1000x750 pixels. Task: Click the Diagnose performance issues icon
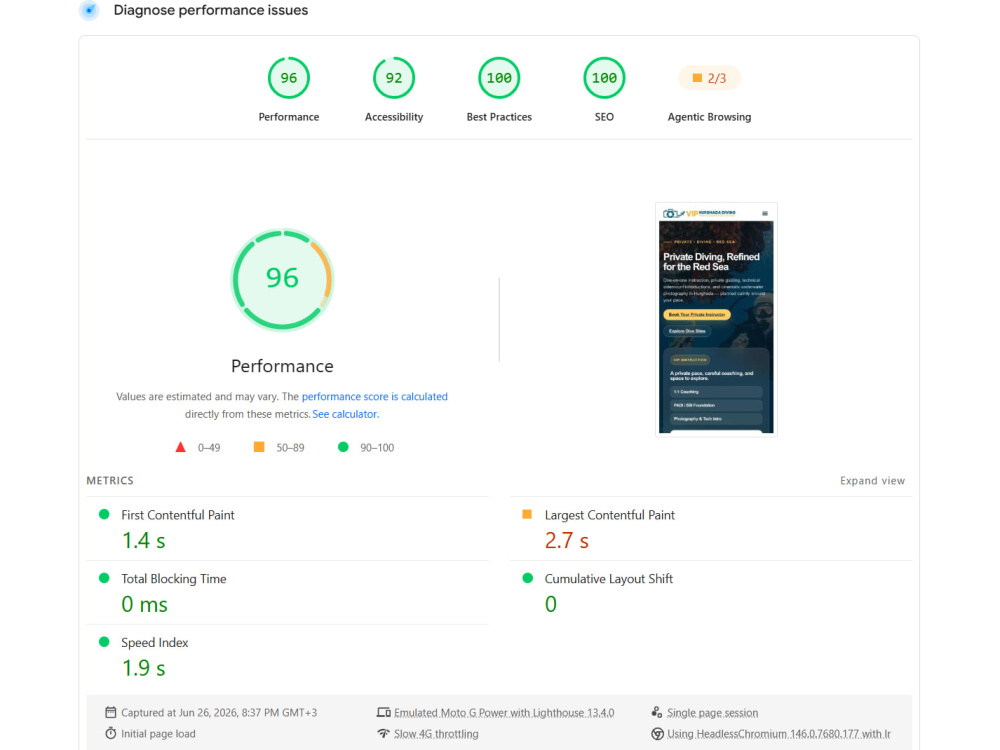coord(89,10)
